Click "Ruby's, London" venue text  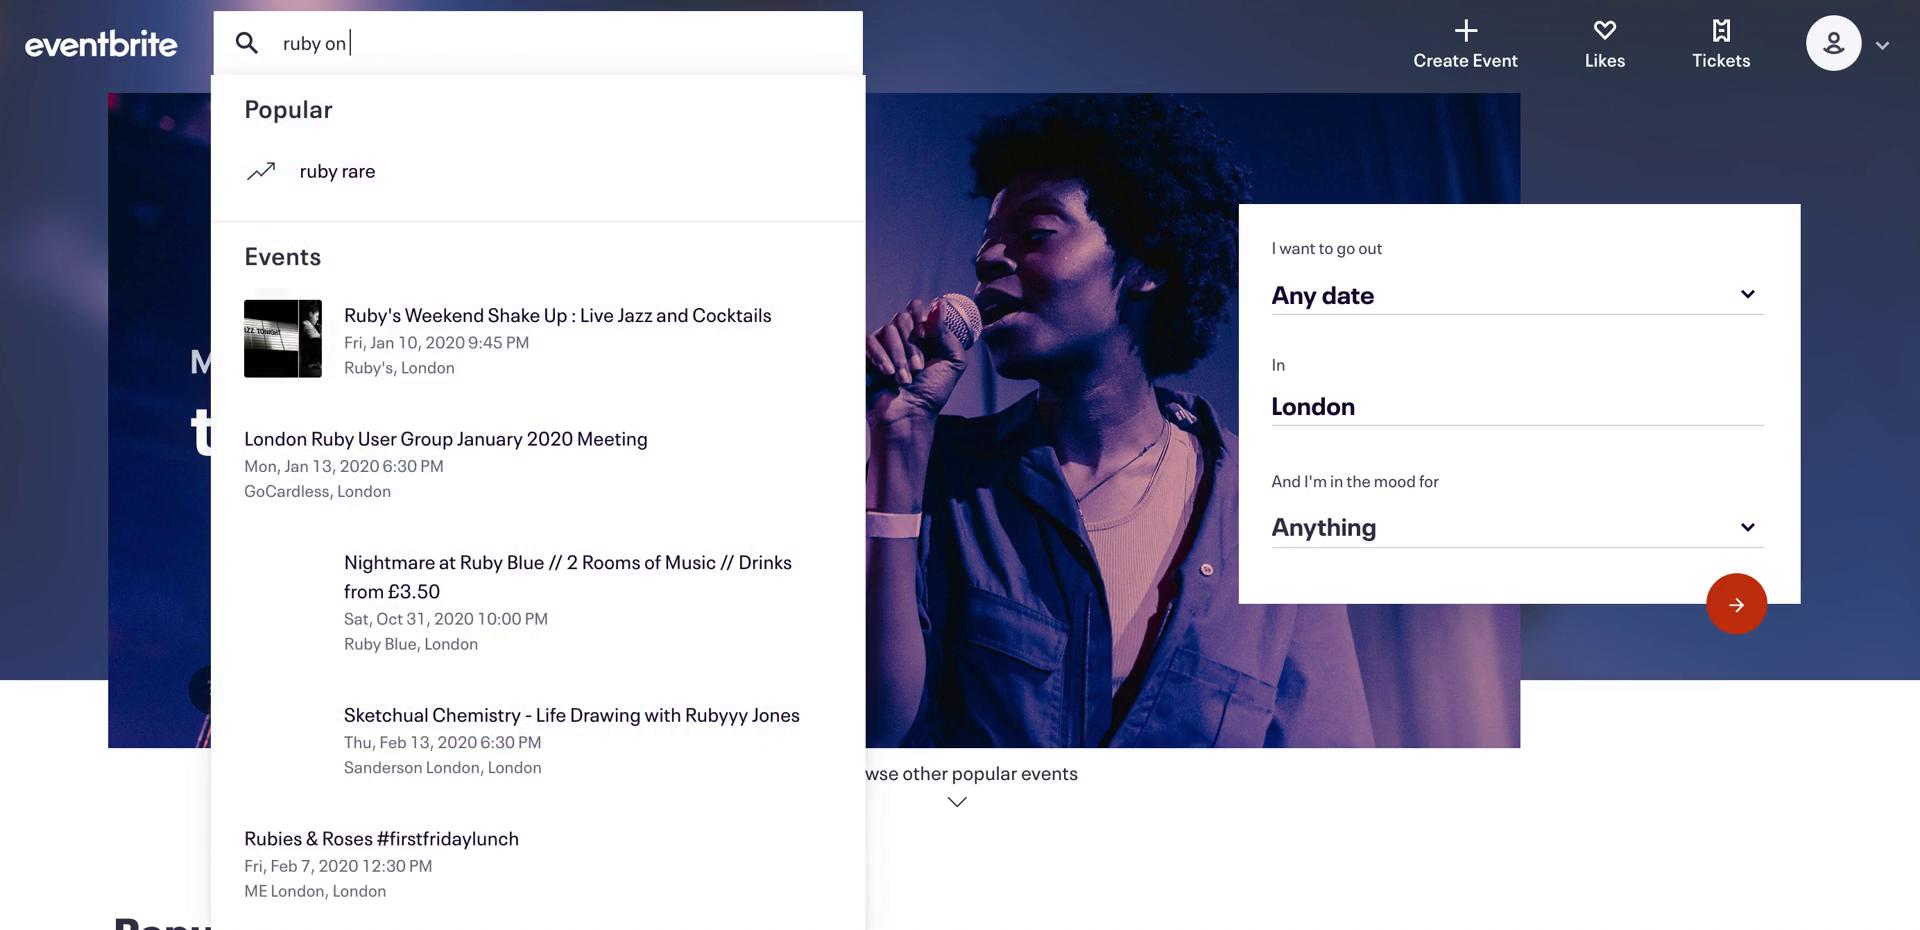[399, 368]
